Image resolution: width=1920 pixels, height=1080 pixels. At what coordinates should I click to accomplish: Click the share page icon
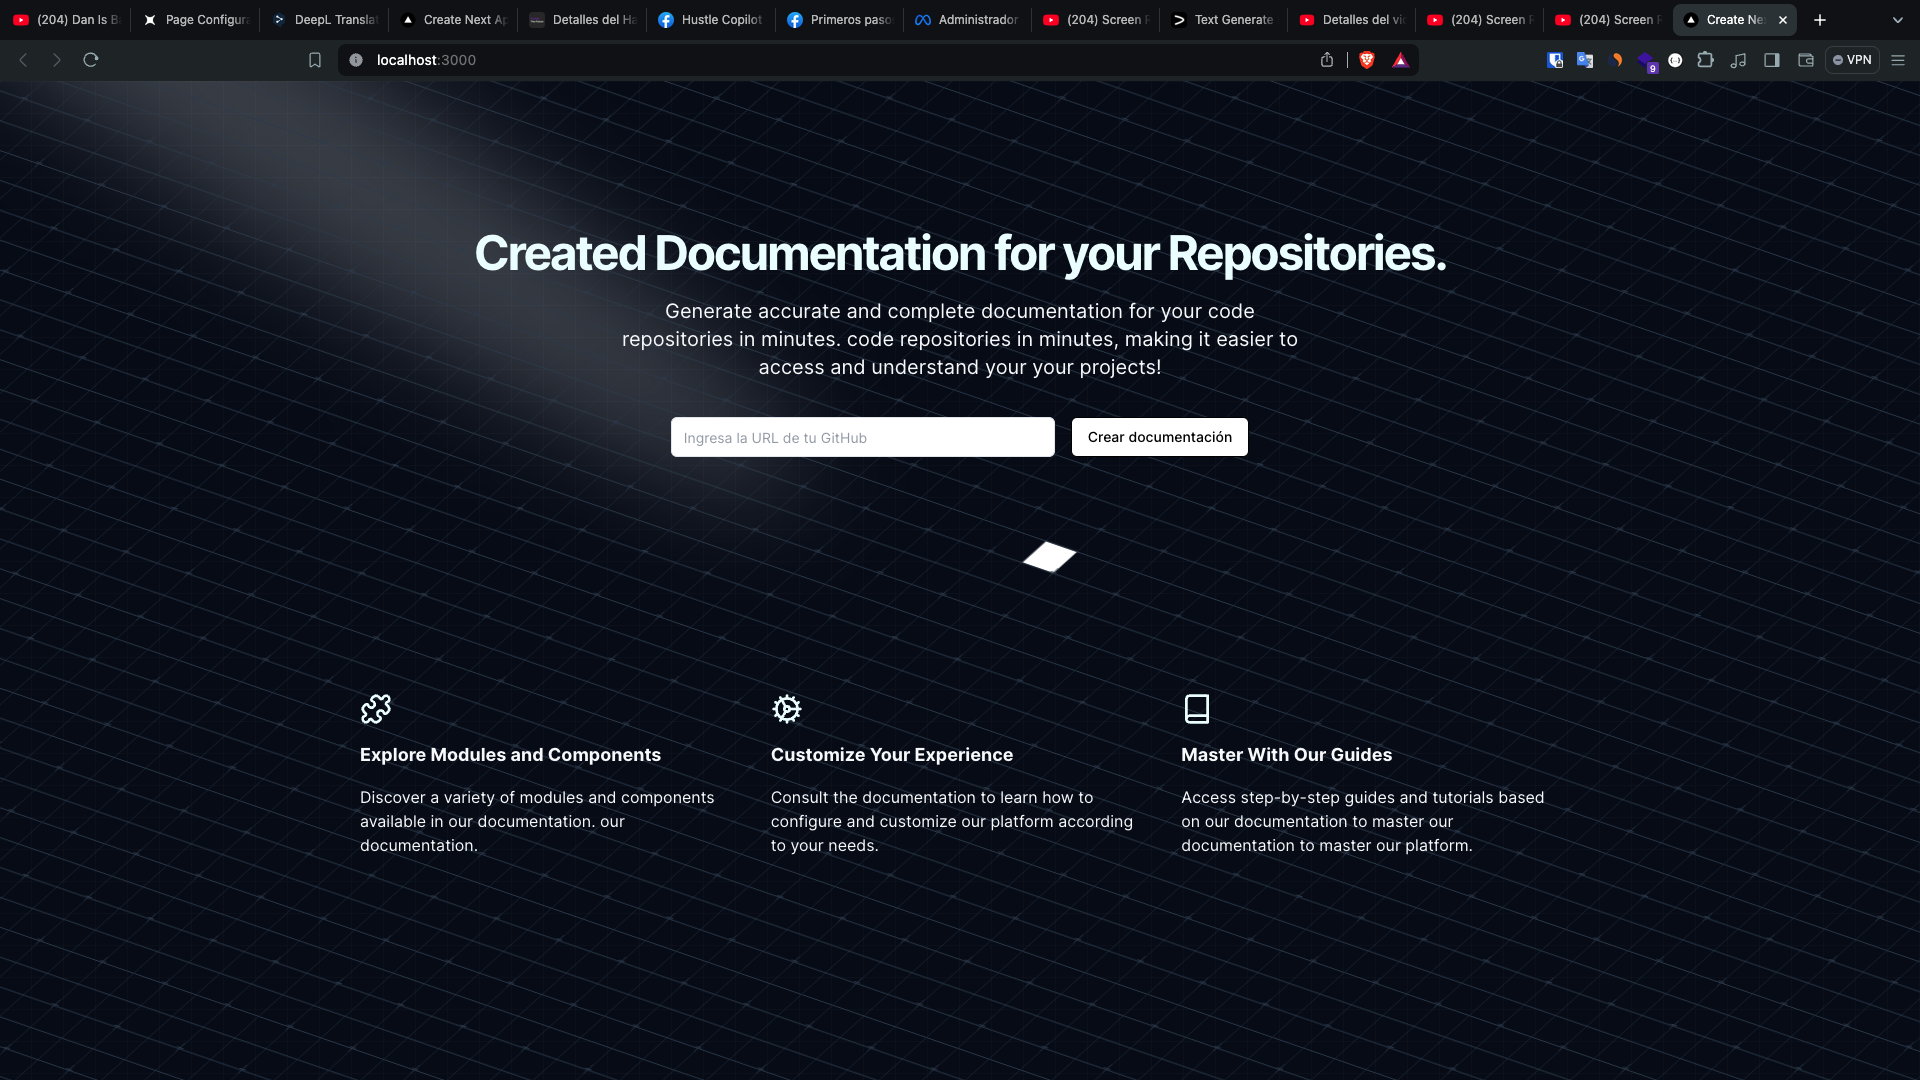(1327, 60)
